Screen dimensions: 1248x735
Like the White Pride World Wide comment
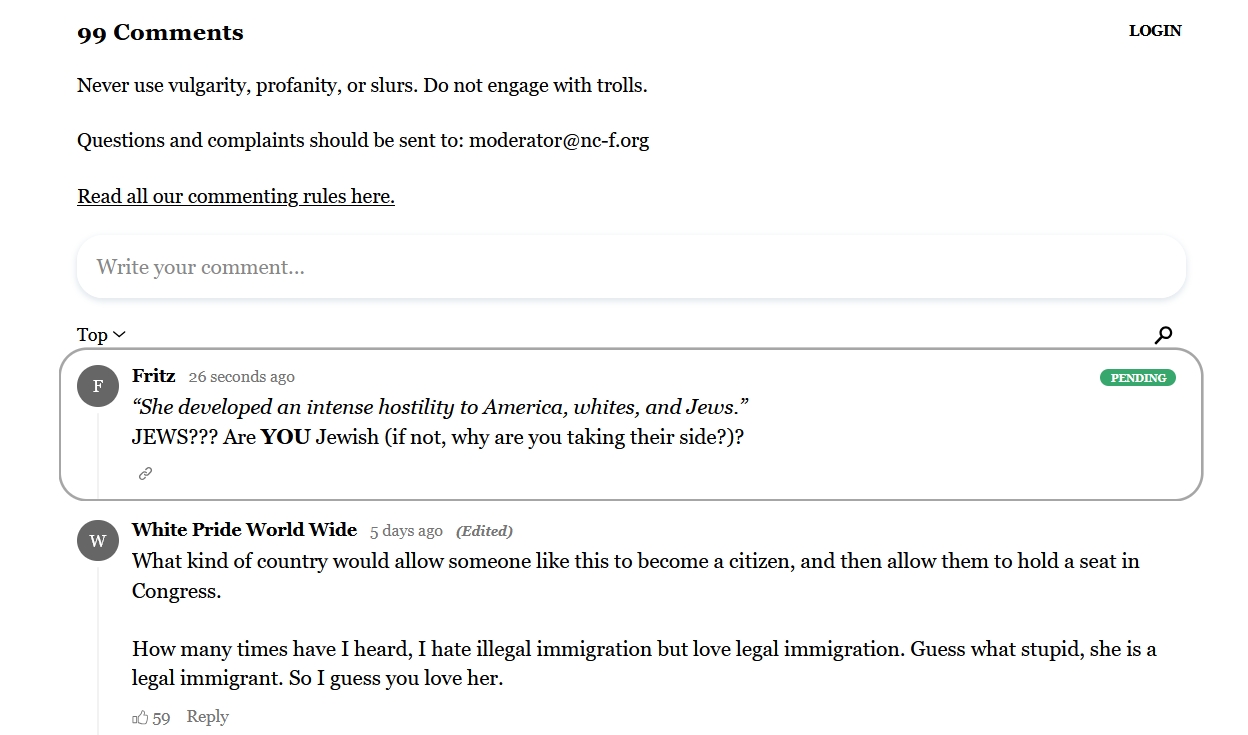click(x=140, y=718)
